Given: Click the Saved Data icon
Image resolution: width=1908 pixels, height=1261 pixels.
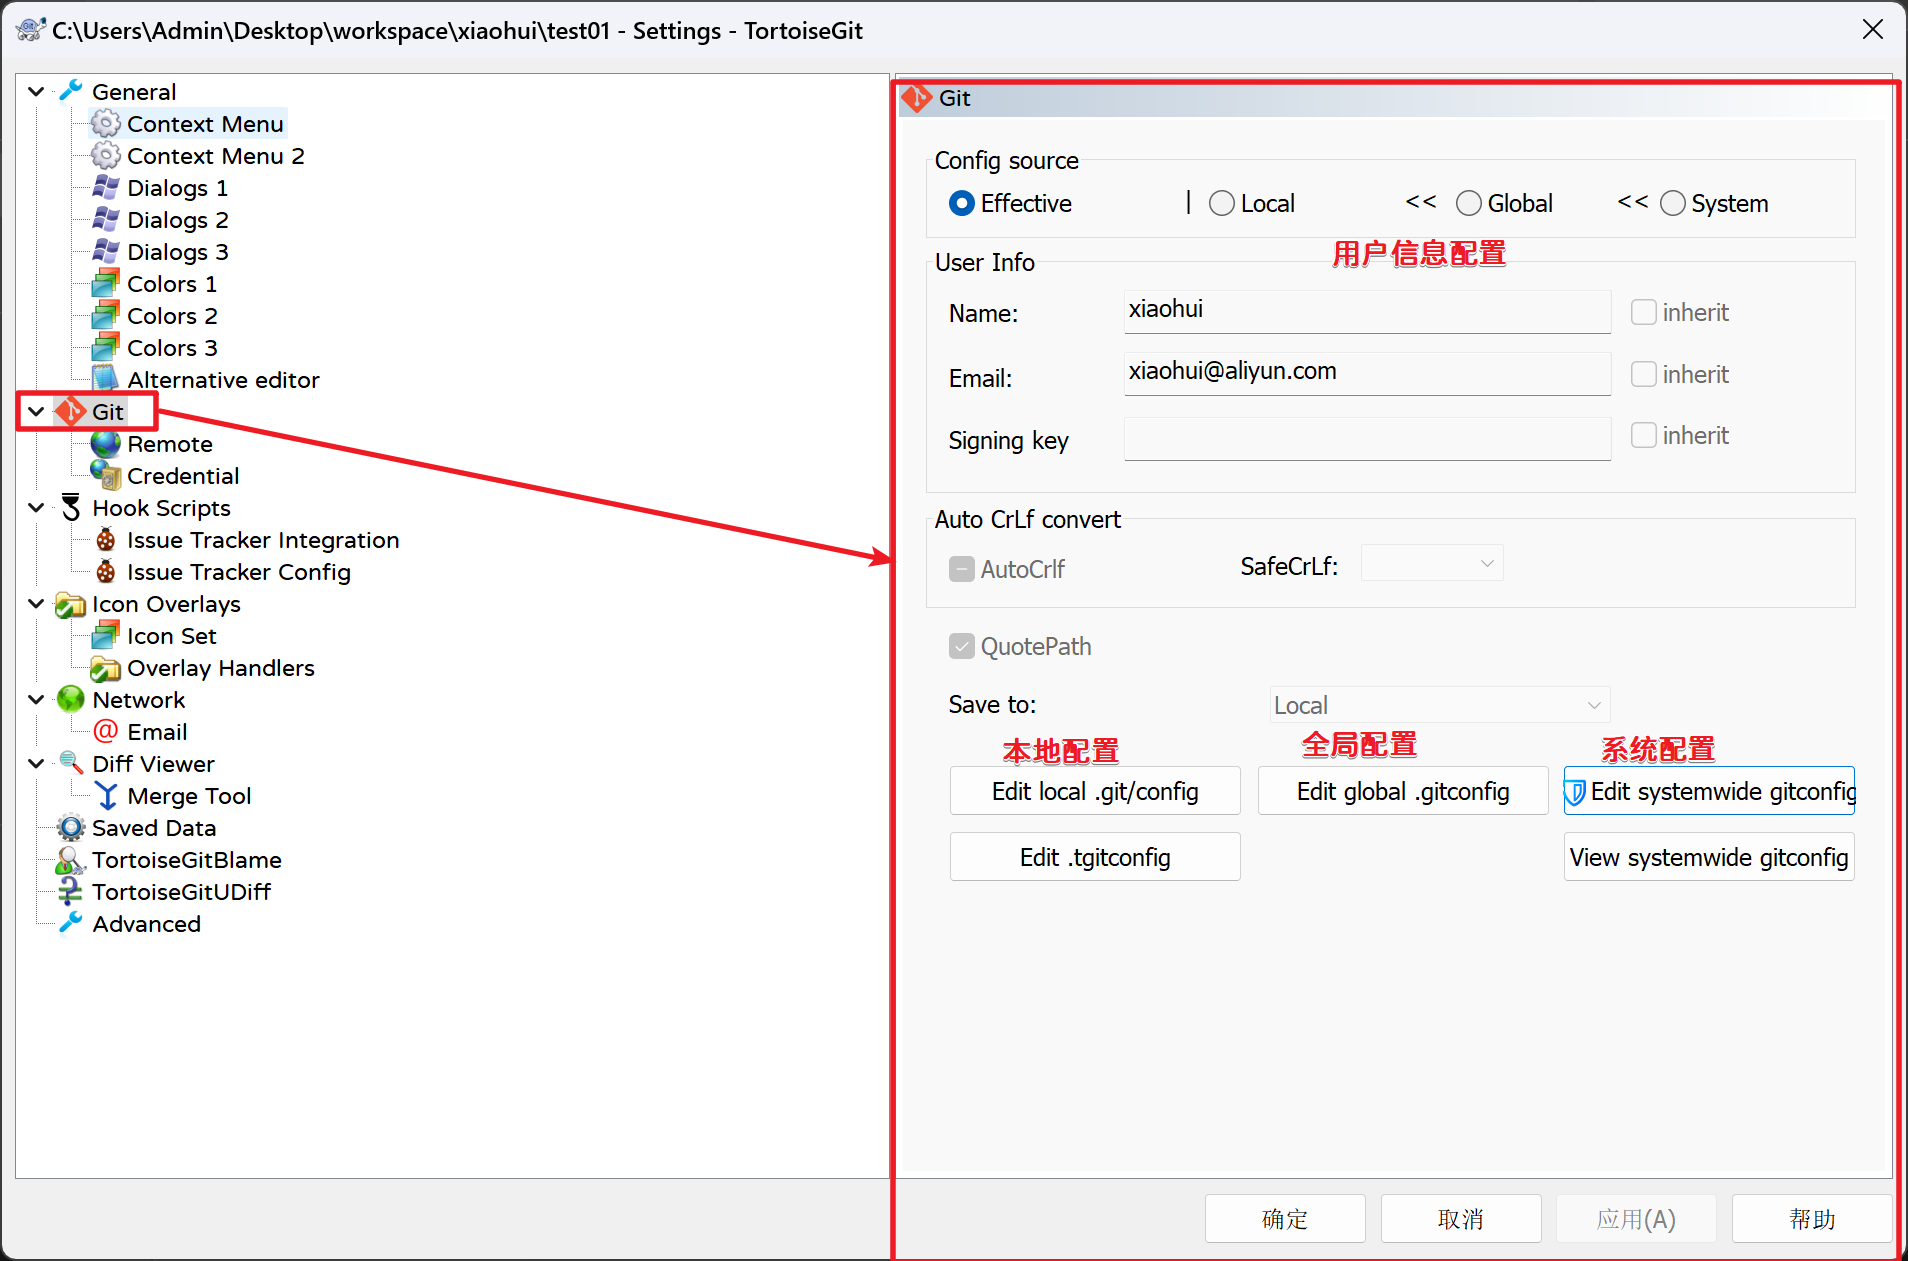Looking at the screenshot, I should point(70,827).
